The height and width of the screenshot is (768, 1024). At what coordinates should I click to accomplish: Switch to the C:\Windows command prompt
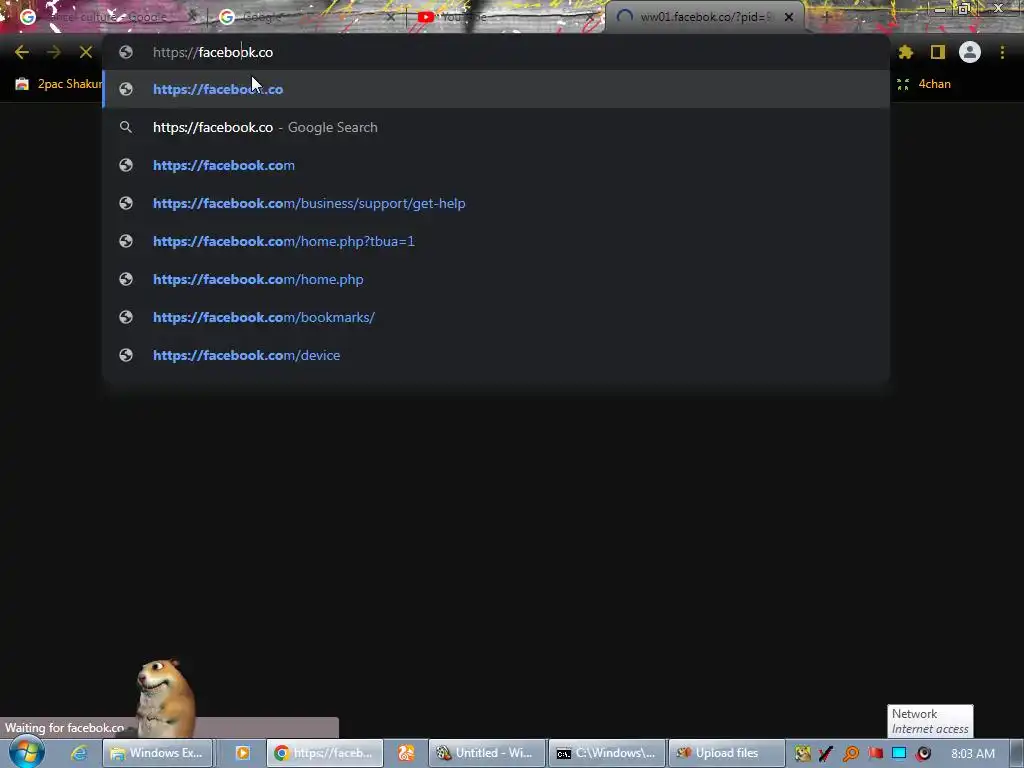(x=607, y=753)
